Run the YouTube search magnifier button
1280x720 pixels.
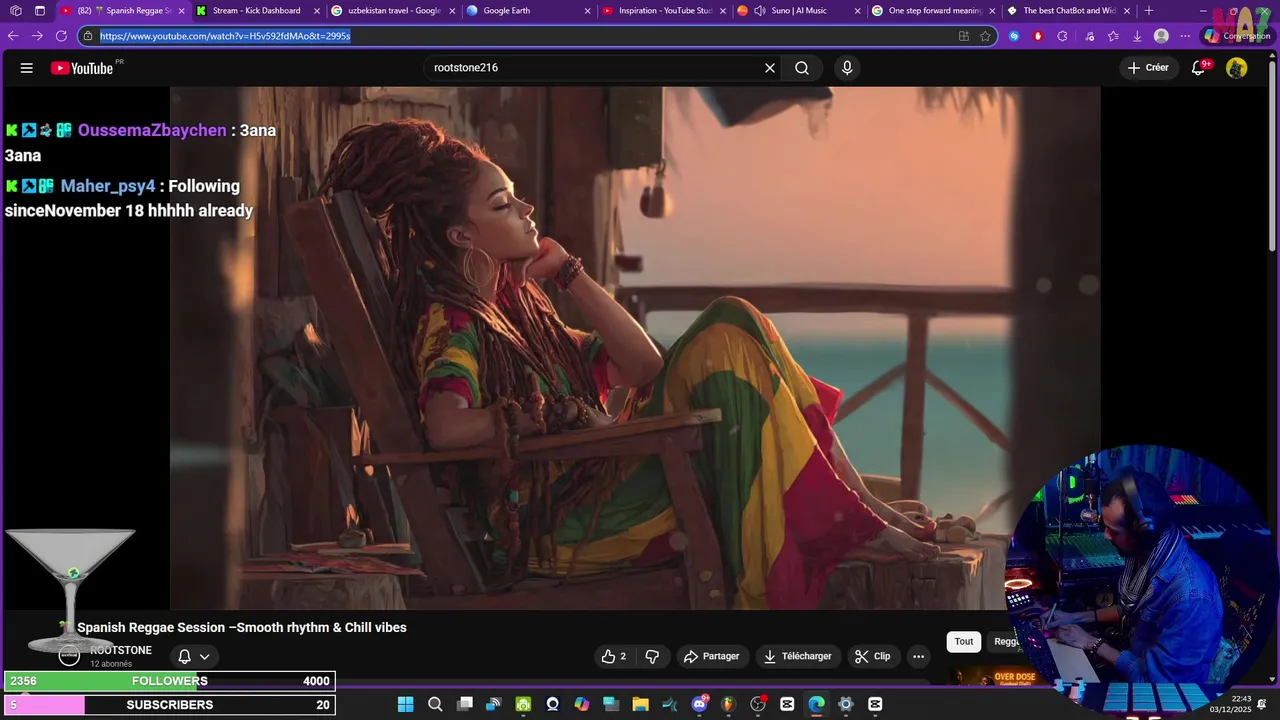pyautogui.click(x=802, y=68)
